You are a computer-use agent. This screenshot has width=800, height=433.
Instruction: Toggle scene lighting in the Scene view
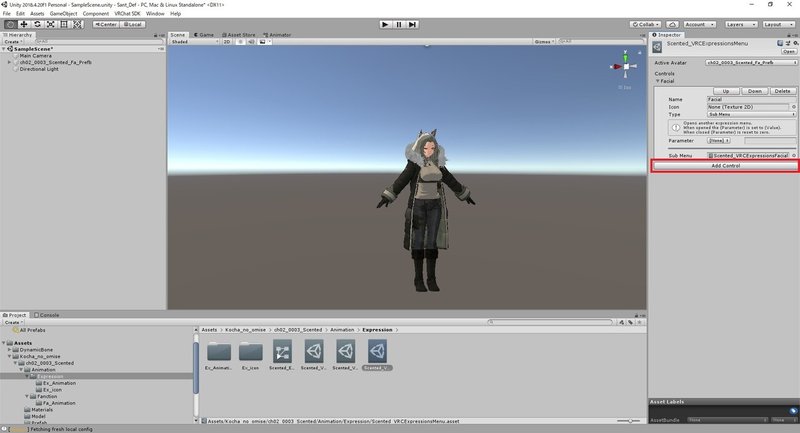click(240, 42)
